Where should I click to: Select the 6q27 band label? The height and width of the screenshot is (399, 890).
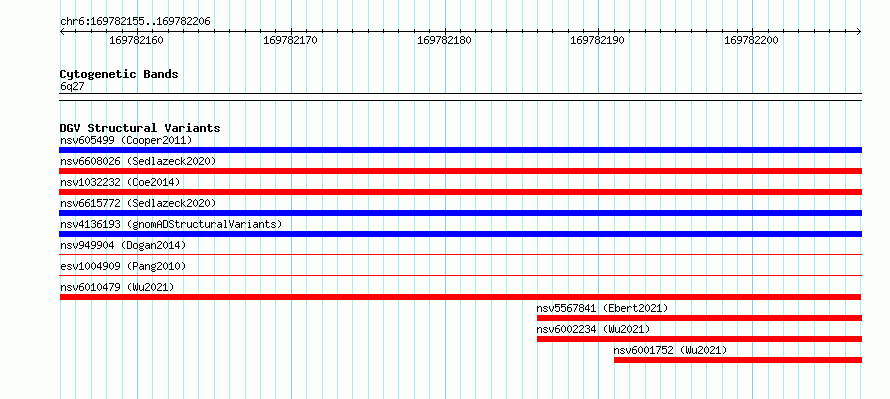tap(72, 86)
